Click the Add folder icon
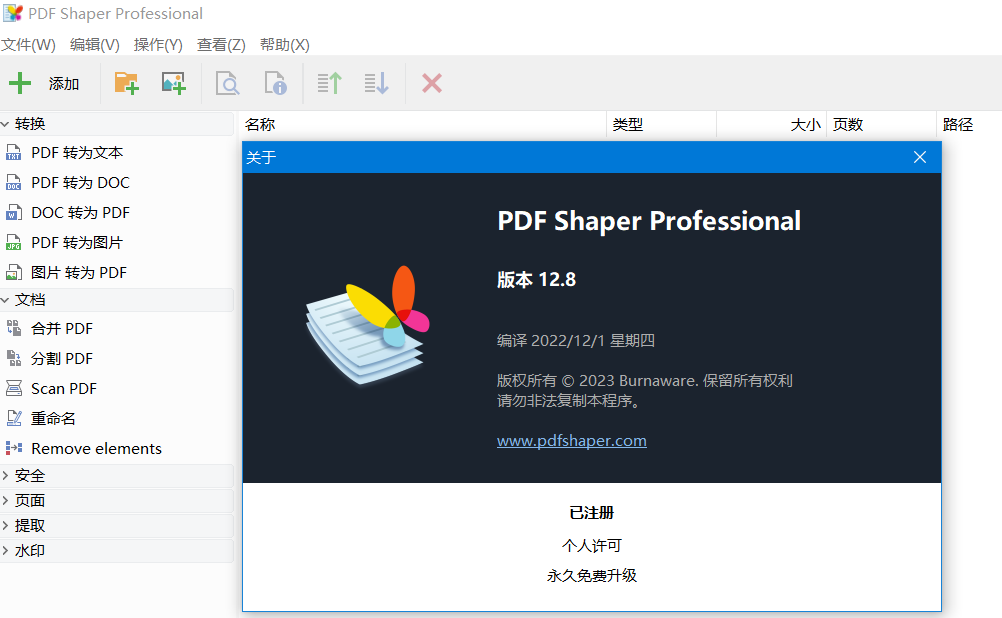 coord(126,83)
